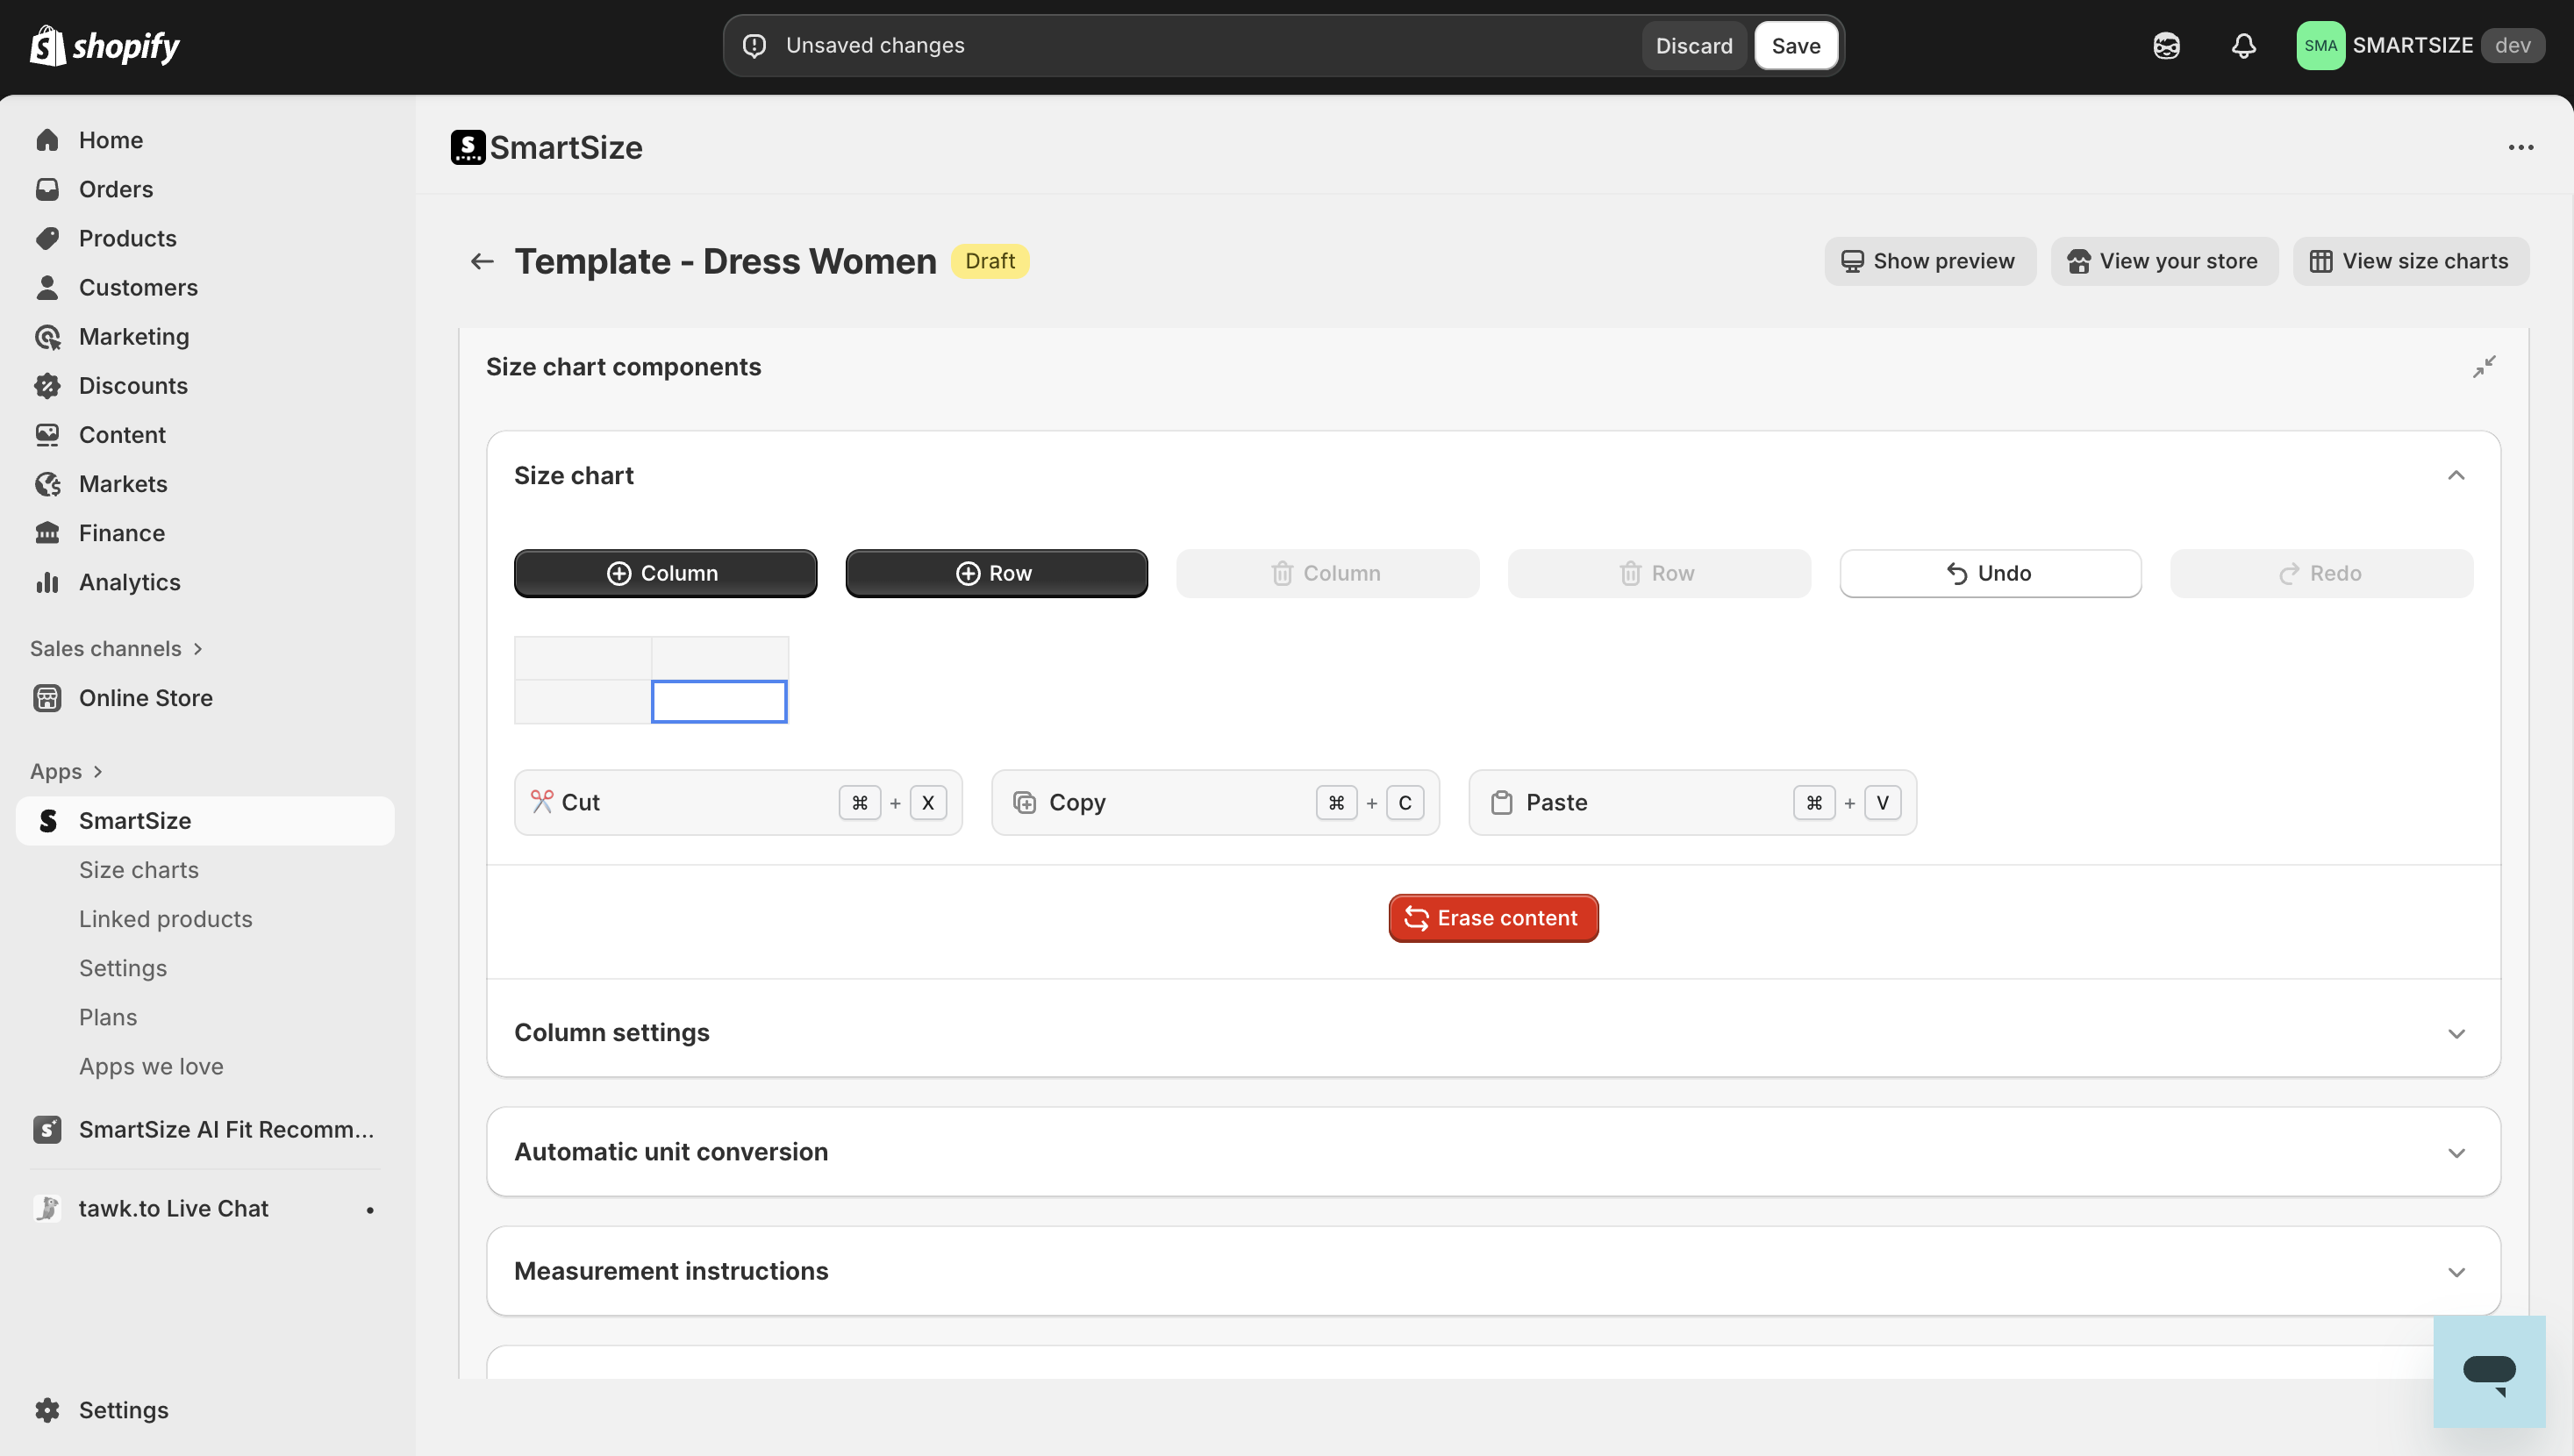Image resolution: width=2574 pixels, height=1456 pixels.
Task: Open Linked products in sidebar
Action: 165,919
